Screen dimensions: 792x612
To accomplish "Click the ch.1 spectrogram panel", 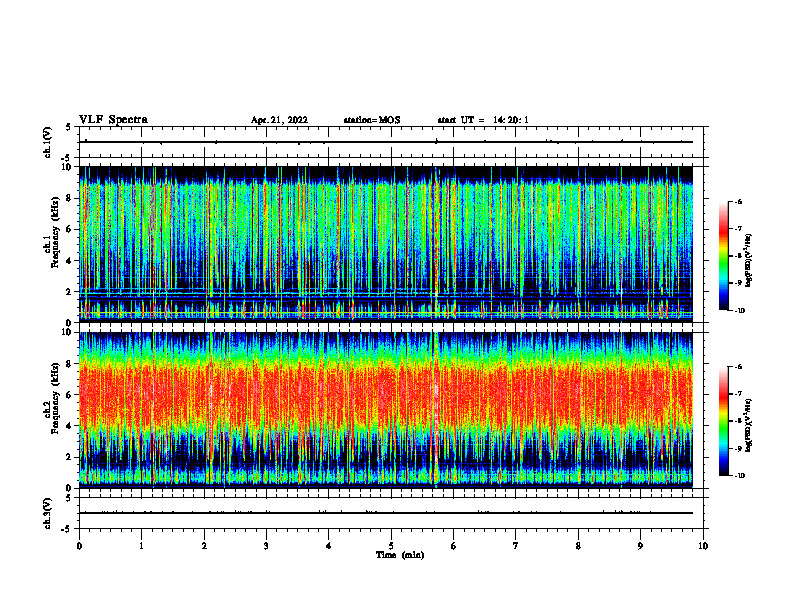I will [386, 244].
